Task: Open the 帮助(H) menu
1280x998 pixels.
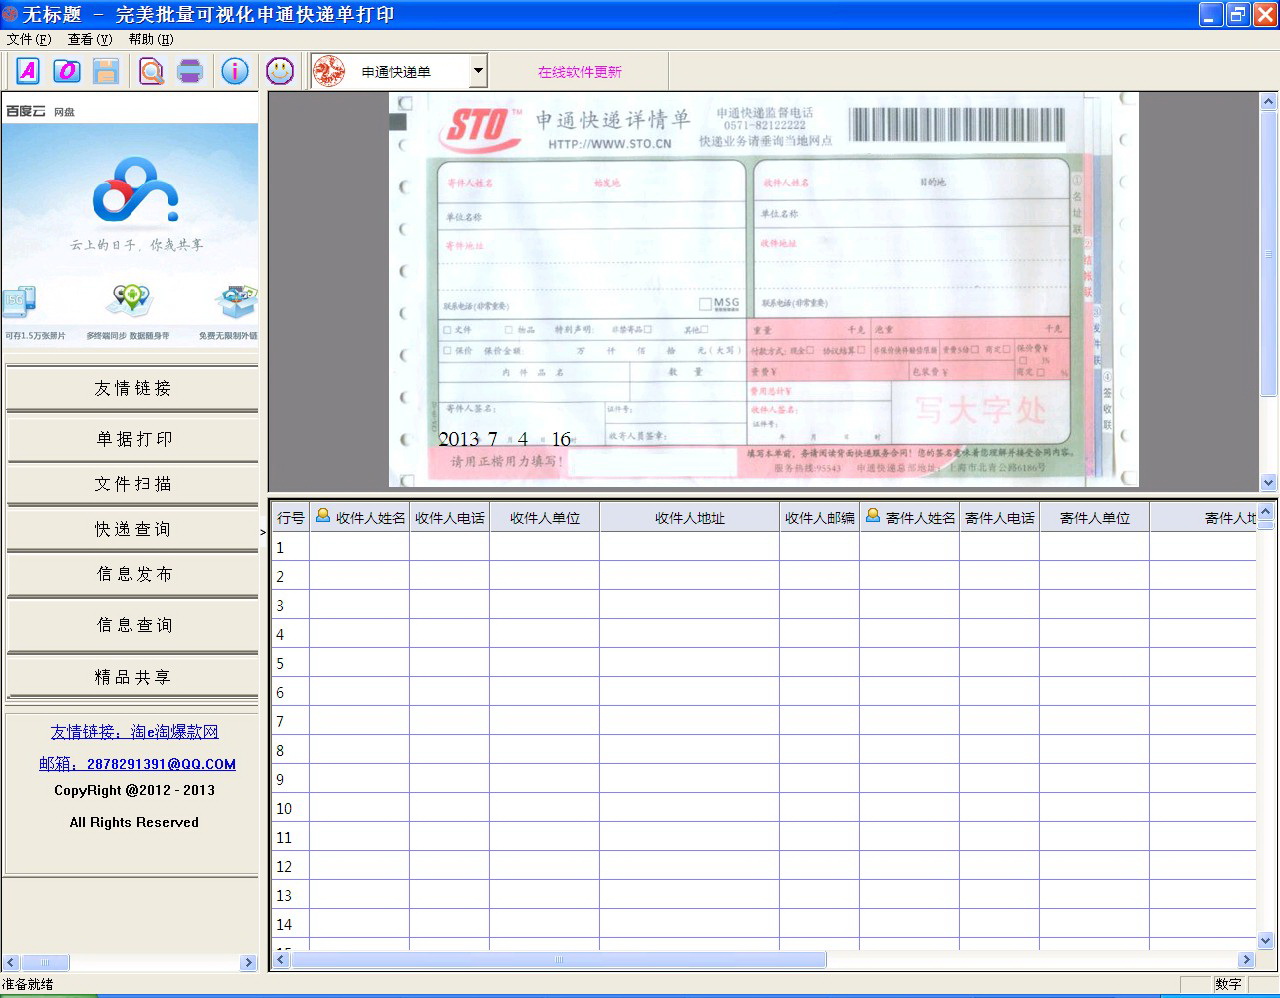Action: [150, 39]
